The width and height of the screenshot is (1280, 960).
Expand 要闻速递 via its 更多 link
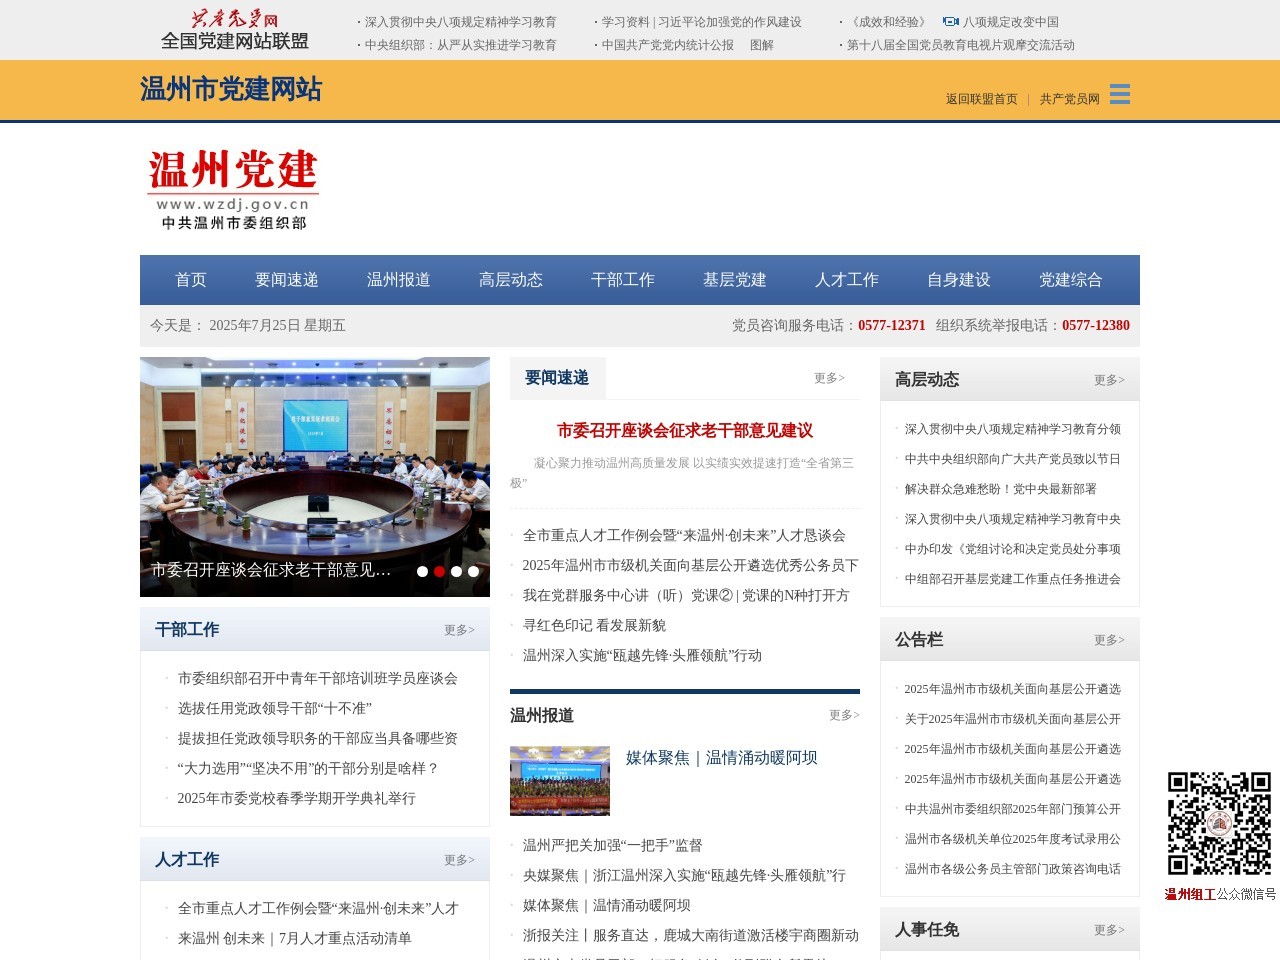click(827, 378)
